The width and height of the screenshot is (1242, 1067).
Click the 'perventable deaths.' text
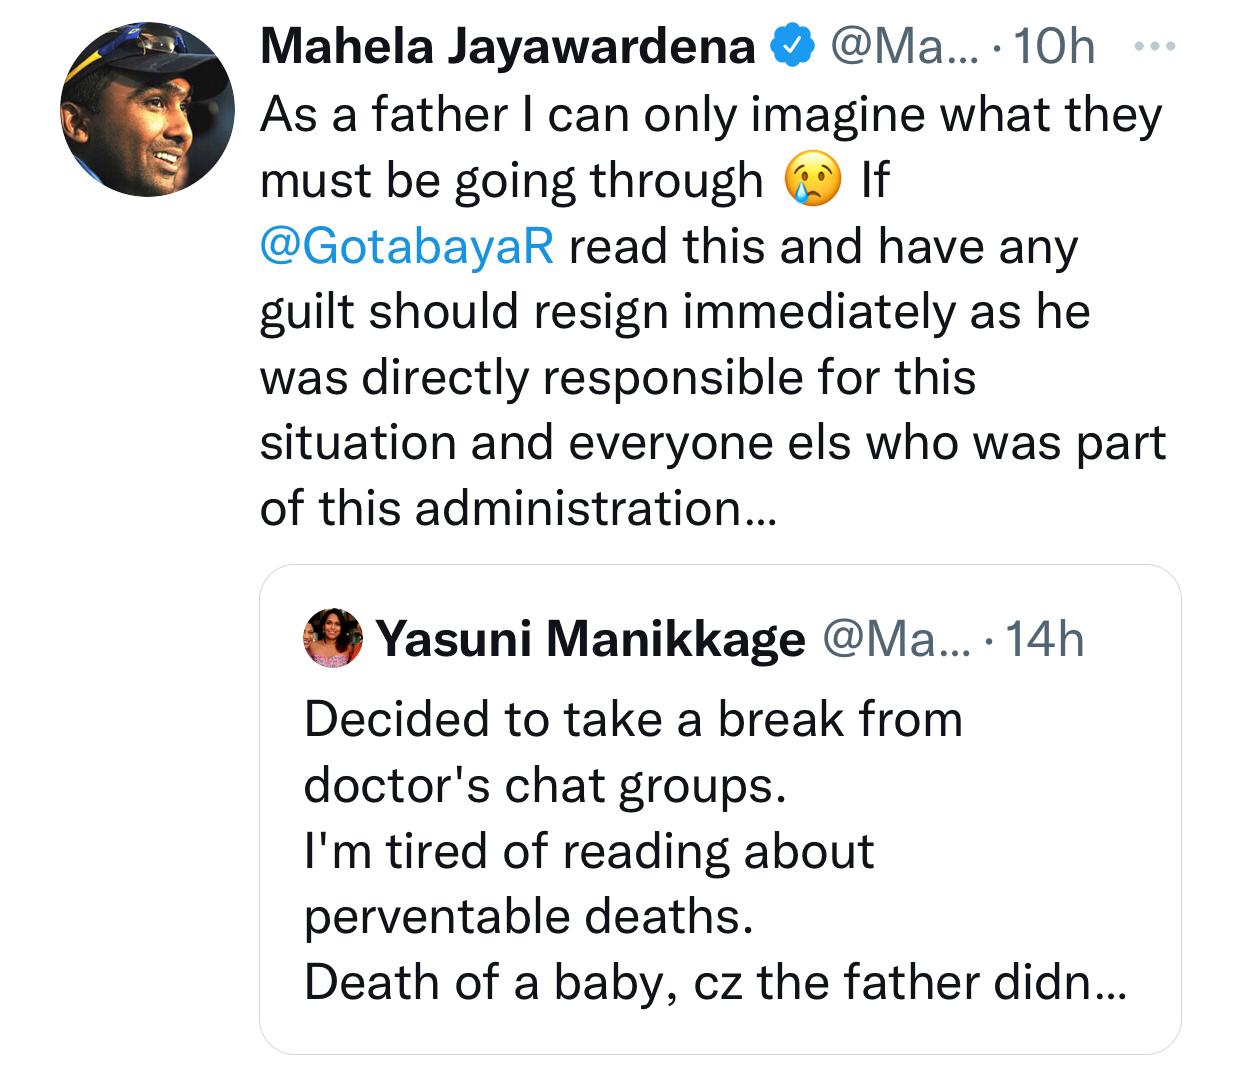[x=528, y=917]
